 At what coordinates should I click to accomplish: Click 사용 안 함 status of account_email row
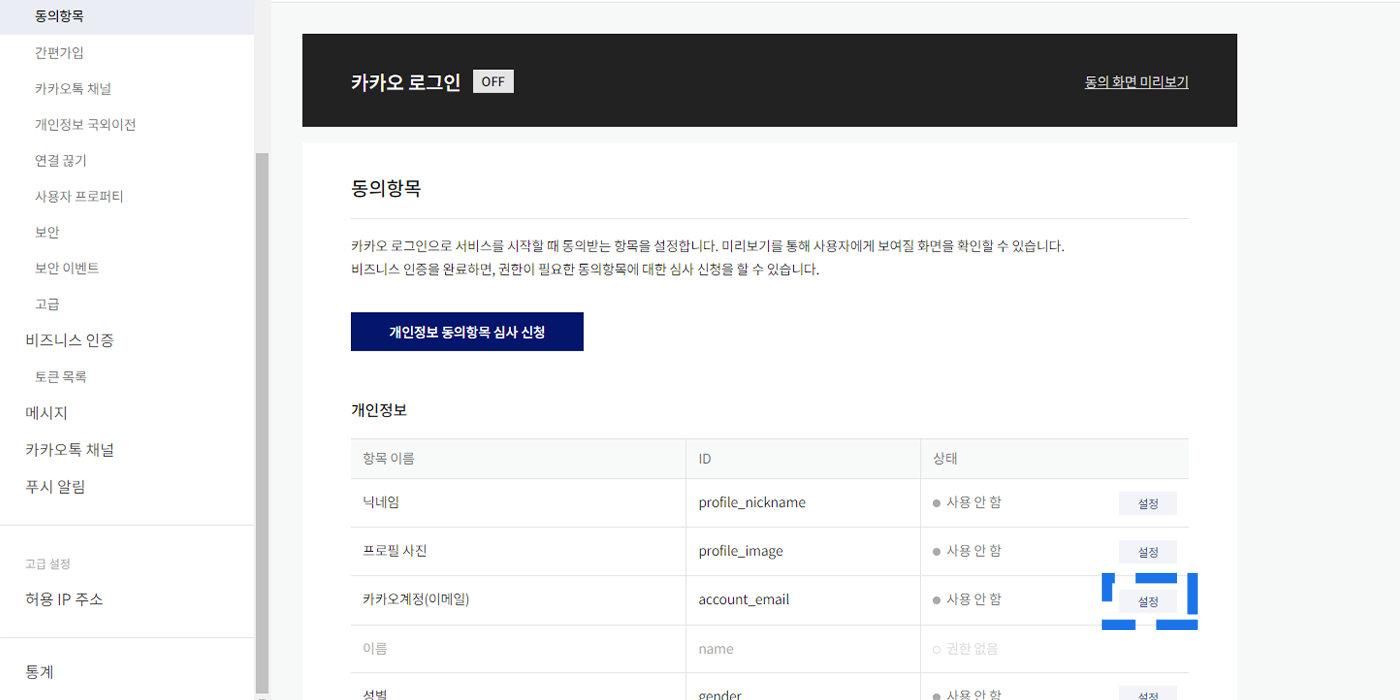click(967, 599)
